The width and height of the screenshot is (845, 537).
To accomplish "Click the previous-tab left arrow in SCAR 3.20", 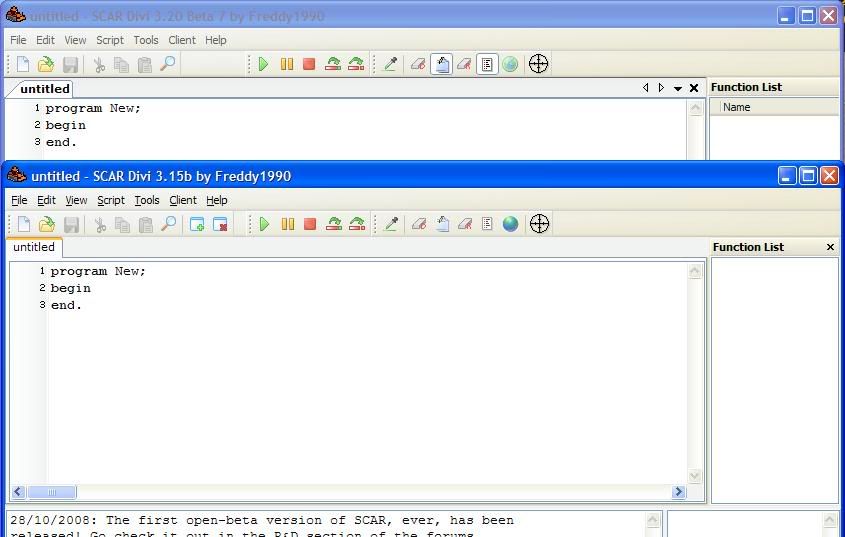I will 645,88.
